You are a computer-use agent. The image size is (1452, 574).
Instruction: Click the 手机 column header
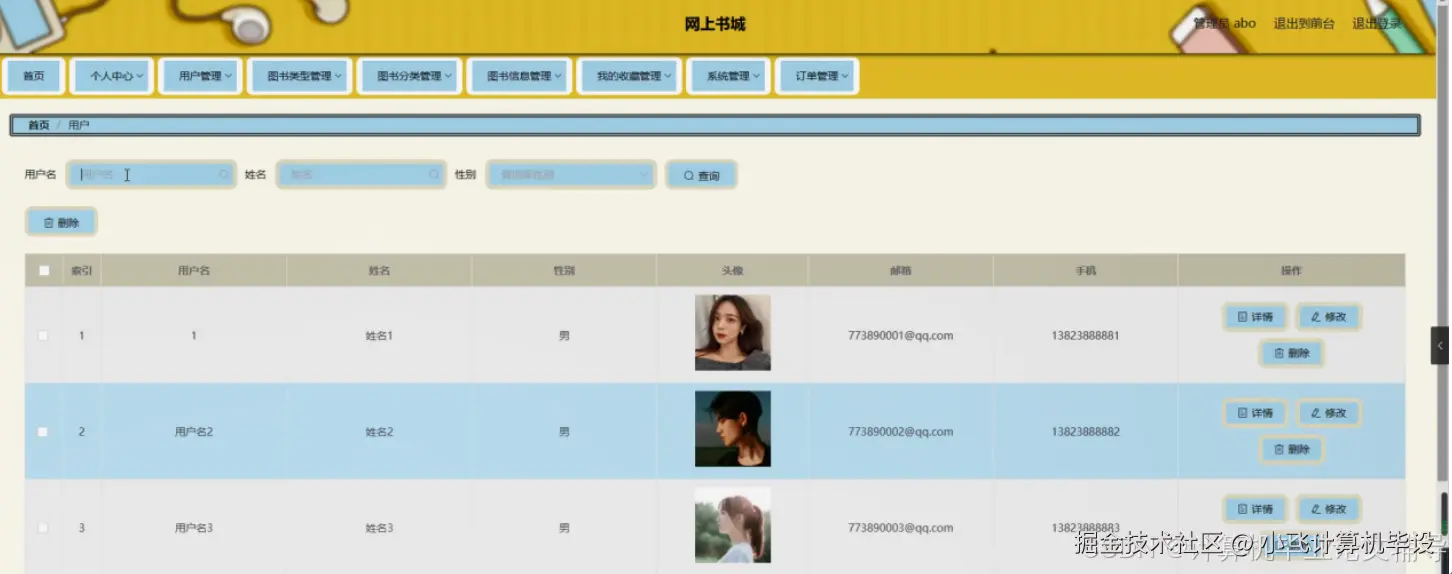[1085, 271]
